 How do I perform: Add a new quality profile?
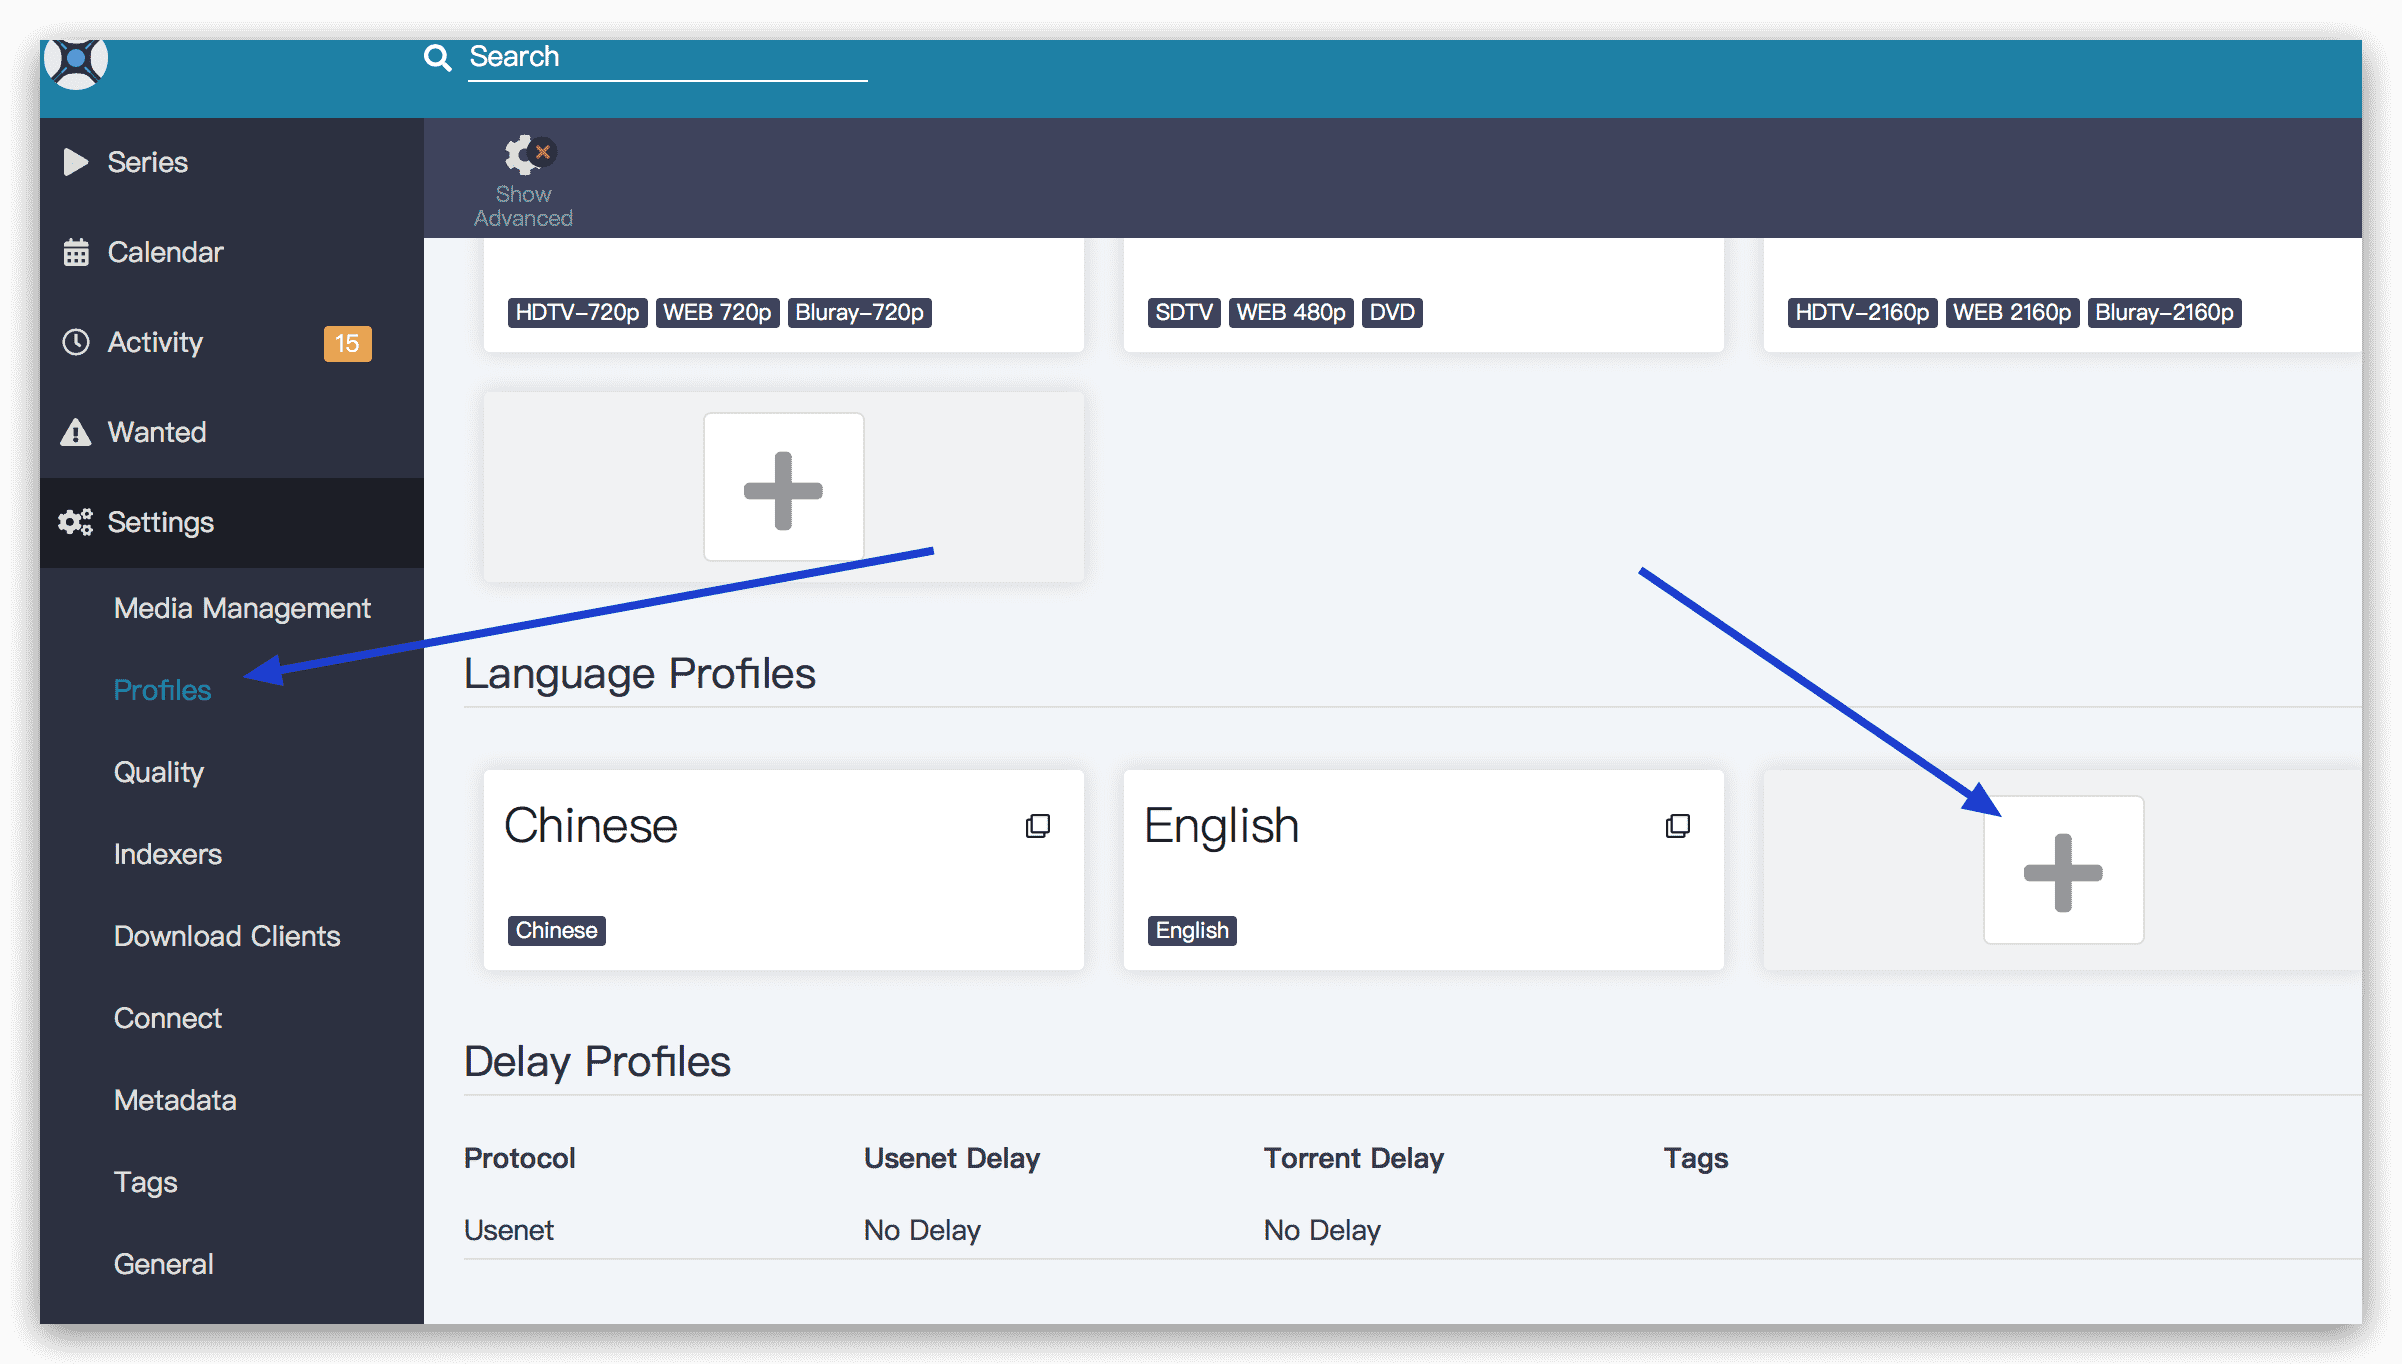(x=783, y=488)
